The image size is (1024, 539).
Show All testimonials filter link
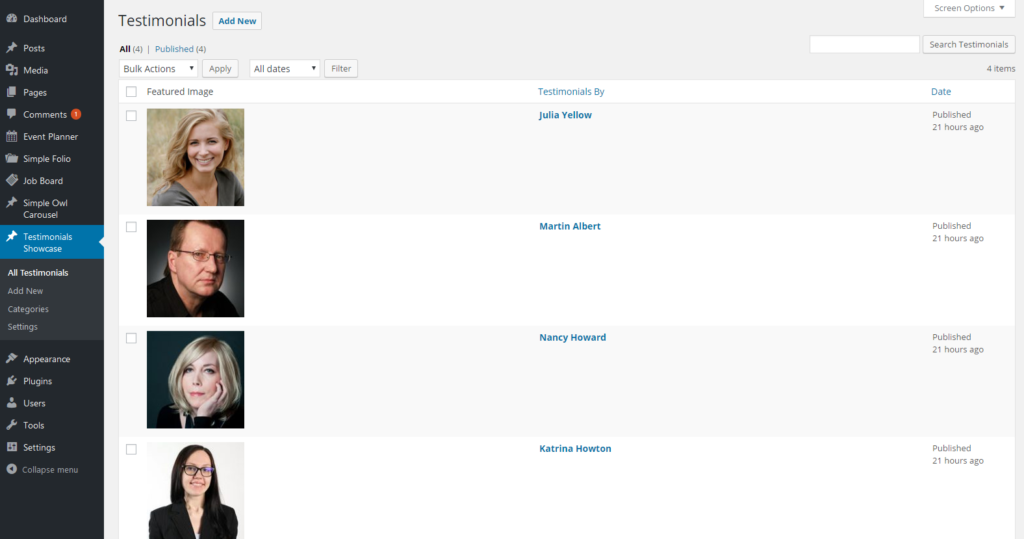click(x=125, y=49)
